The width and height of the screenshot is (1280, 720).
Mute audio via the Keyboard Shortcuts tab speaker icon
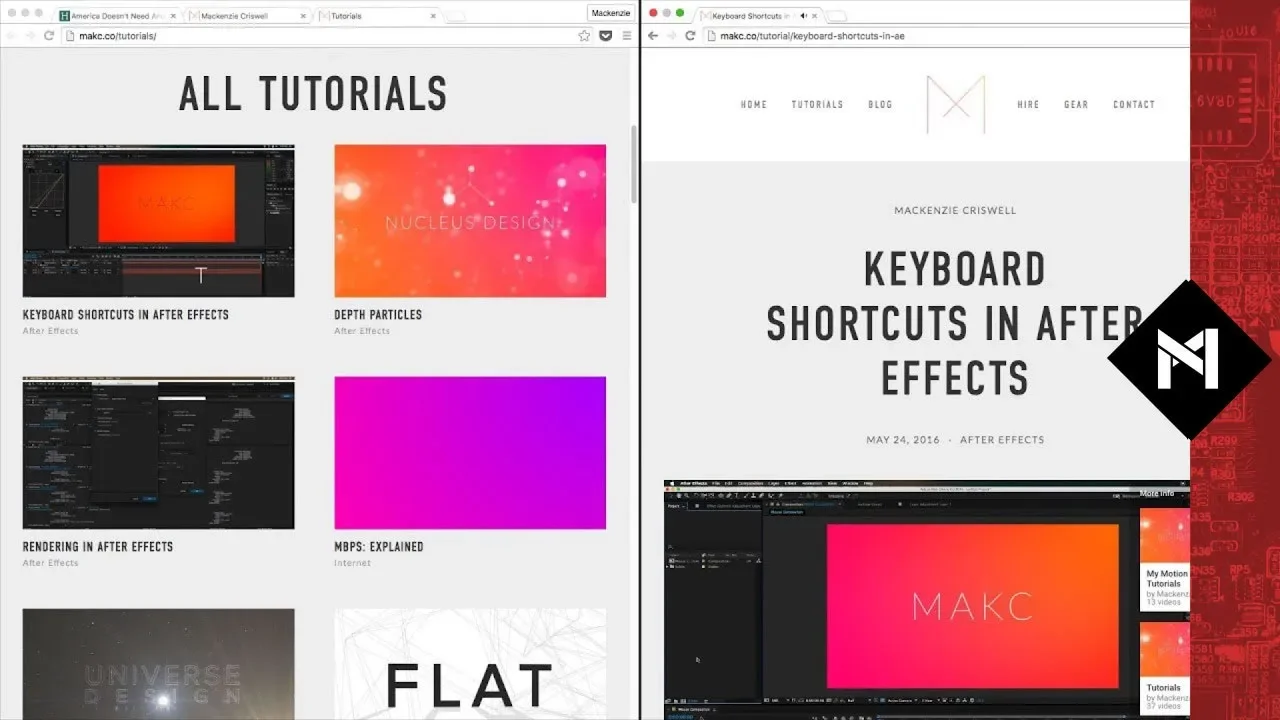tap(803, 16)
